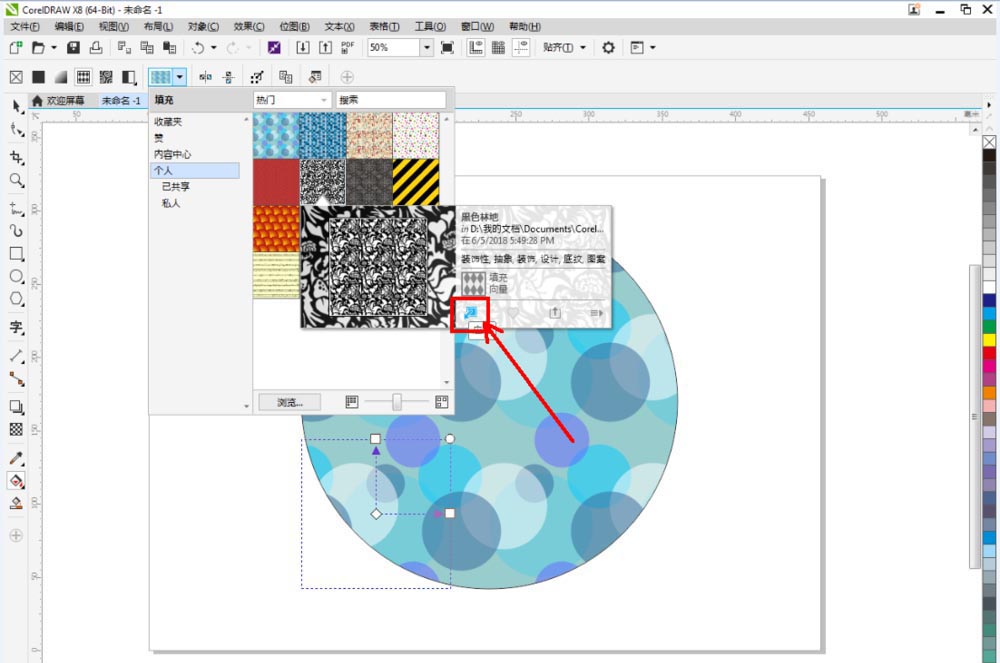
Task: Open the 对象(C) menu
Action: click(203, 26)
